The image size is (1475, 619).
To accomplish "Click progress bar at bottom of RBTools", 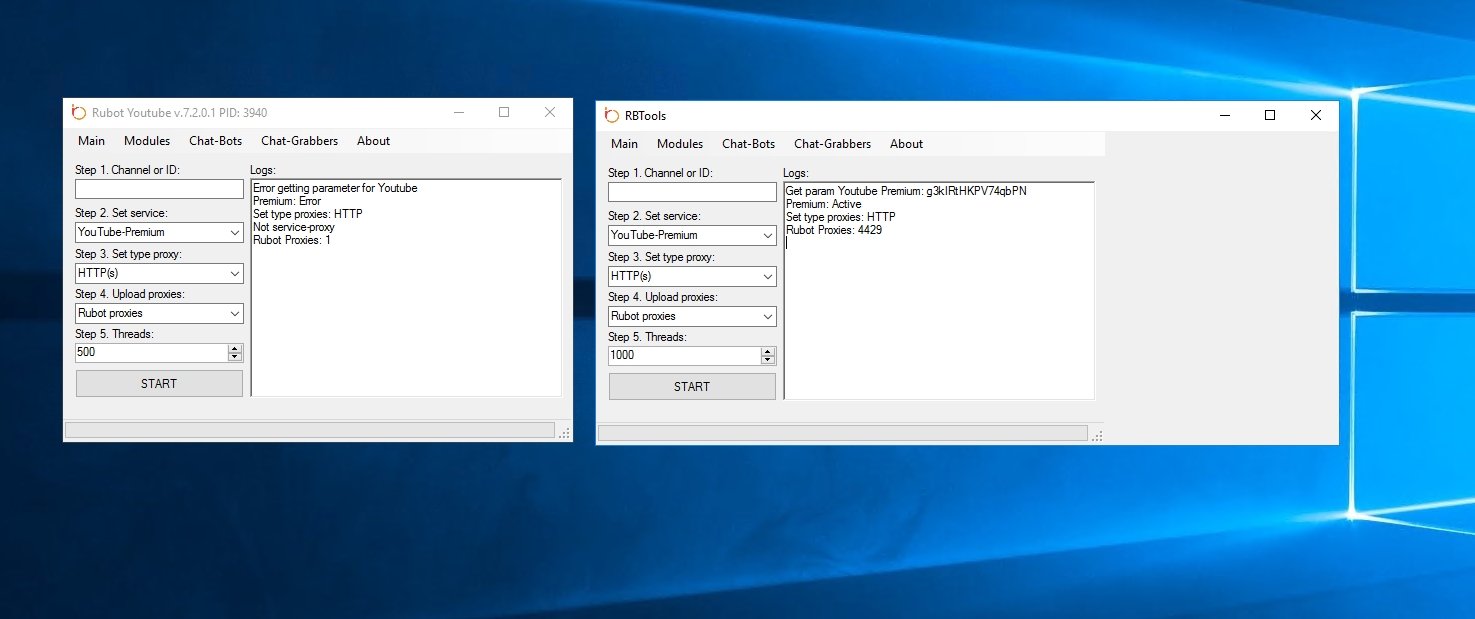I will pos(842,434).
